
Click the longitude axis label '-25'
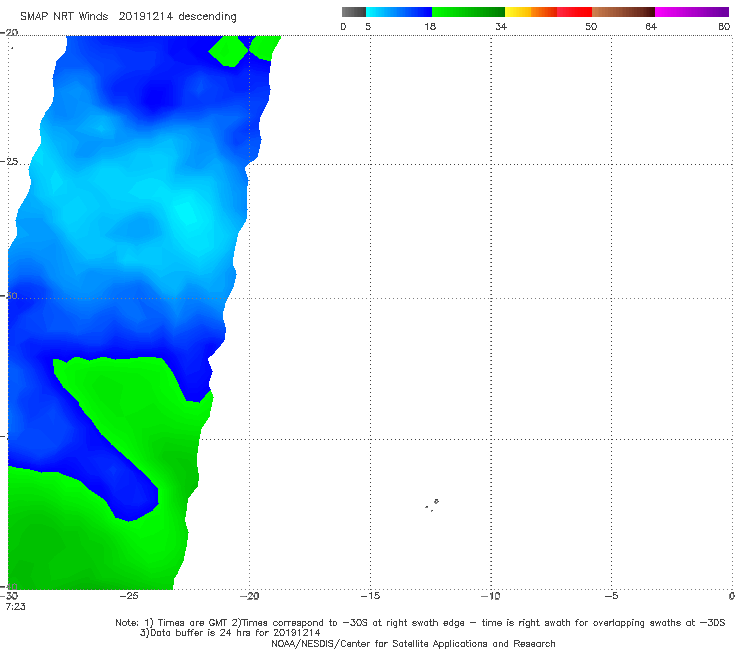point(128,596)
